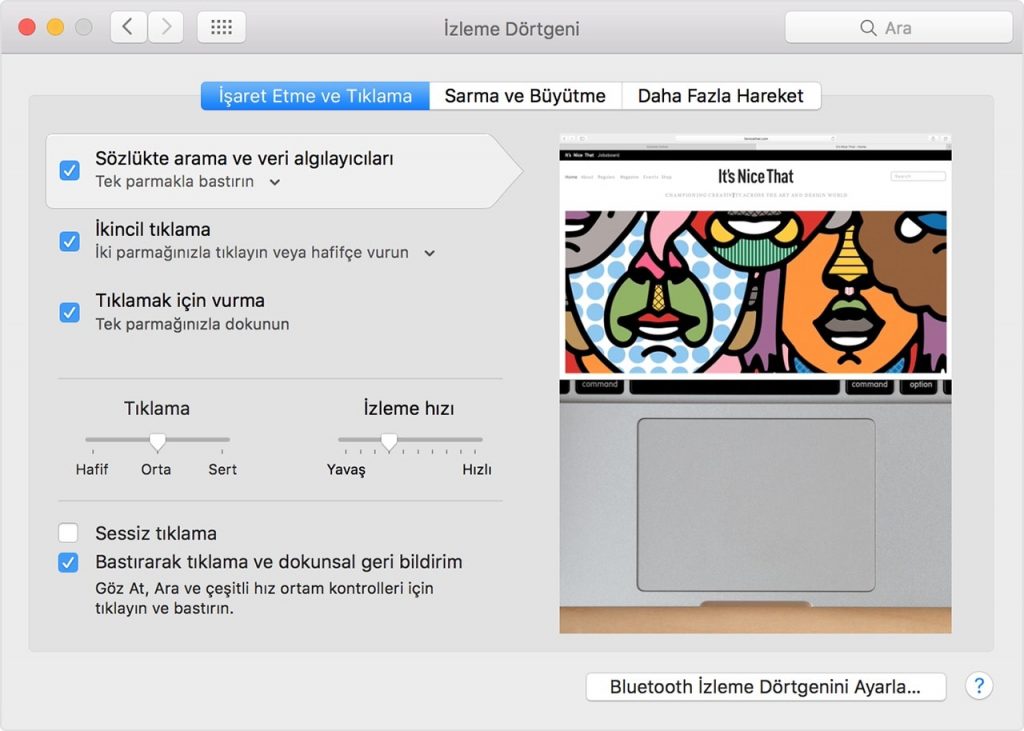Uncheck İkincil tıklama

tap(68, 241)
